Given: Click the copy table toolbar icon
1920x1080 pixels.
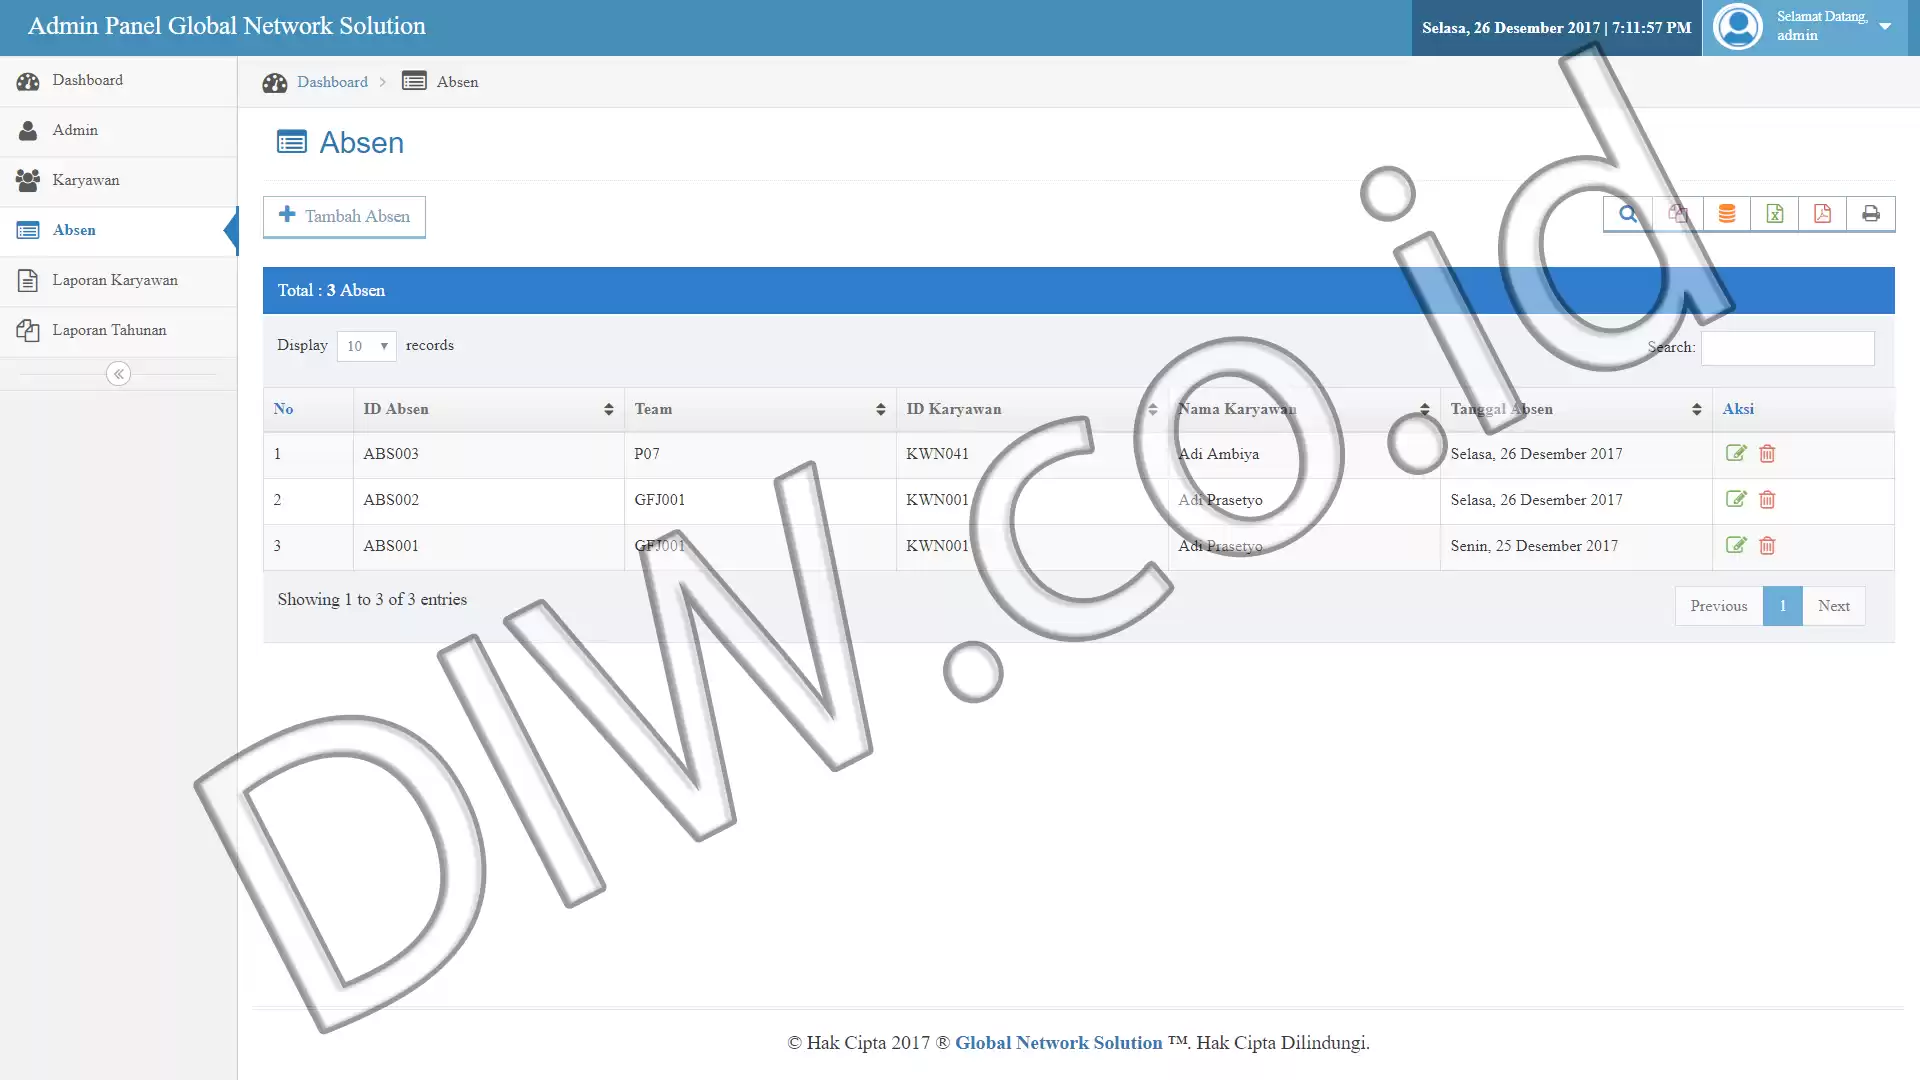Looking at the screenshot, I should [x=1678, y=214].
